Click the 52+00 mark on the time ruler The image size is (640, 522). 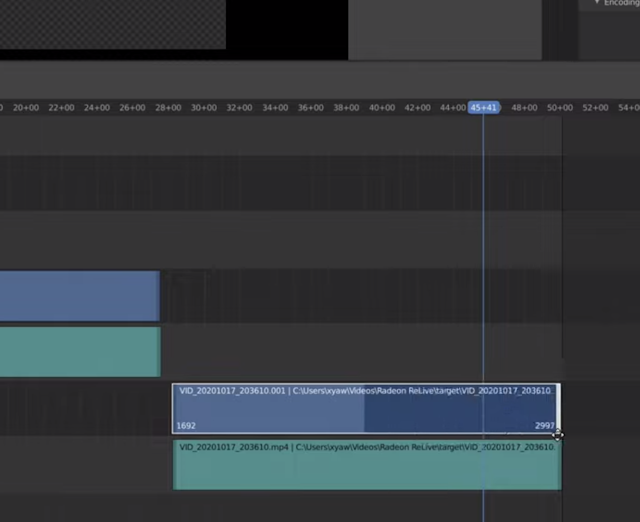click(x=596, y=108)
